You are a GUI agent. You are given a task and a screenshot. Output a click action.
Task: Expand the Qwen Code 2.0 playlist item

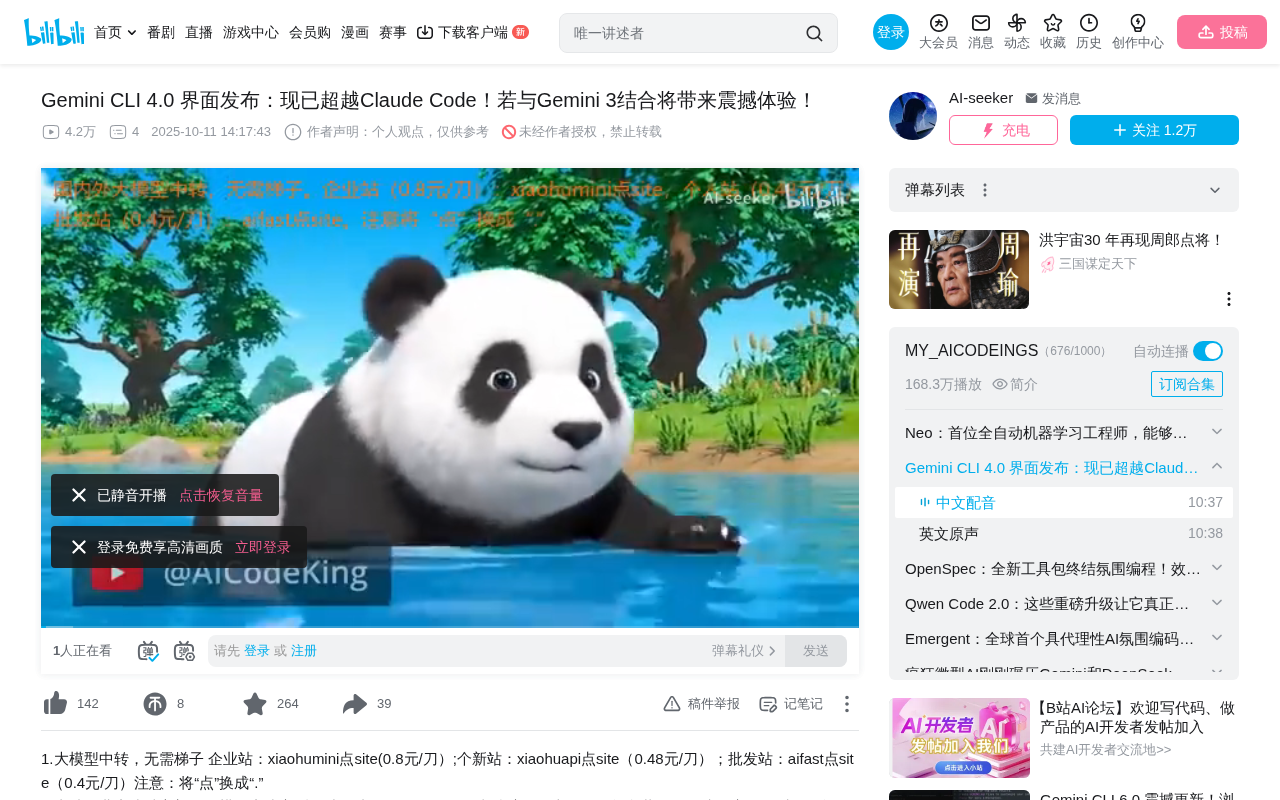1217,603
